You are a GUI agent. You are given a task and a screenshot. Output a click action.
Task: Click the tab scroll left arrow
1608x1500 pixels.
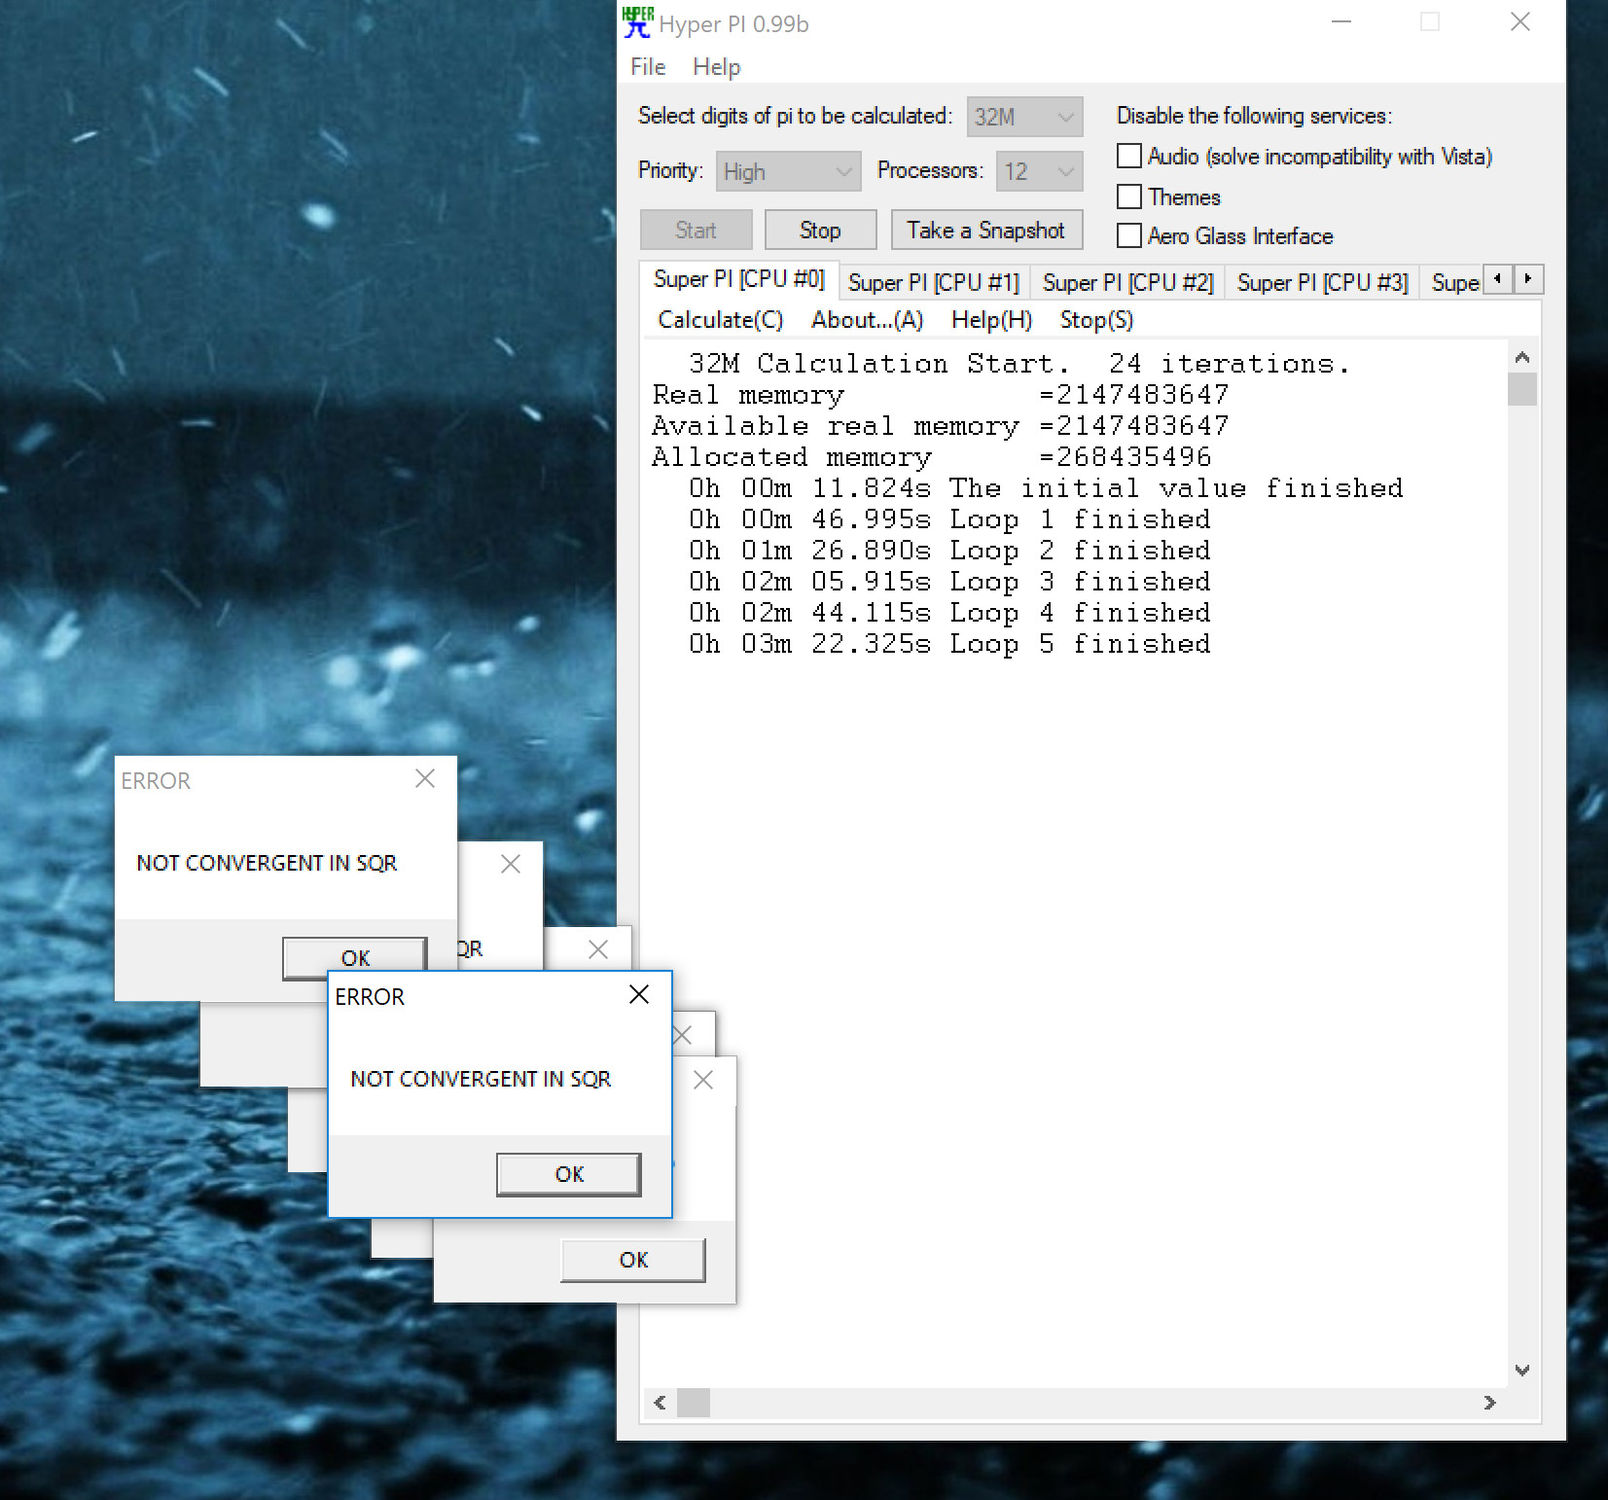(1497, 279)
